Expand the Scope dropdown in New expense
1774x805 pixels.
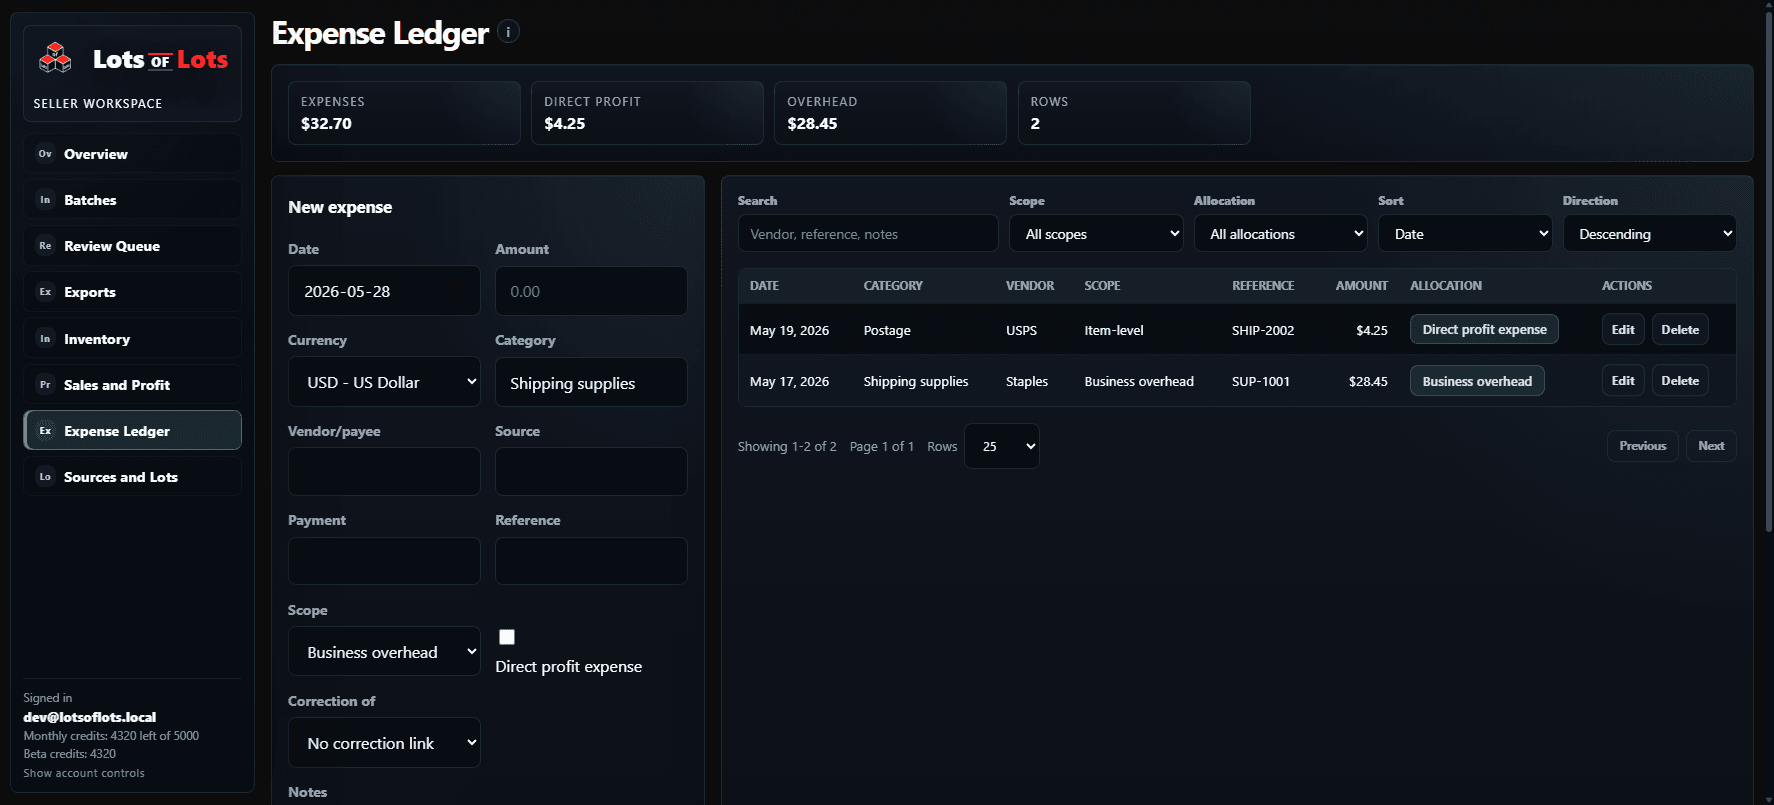(x=384, y=652)
